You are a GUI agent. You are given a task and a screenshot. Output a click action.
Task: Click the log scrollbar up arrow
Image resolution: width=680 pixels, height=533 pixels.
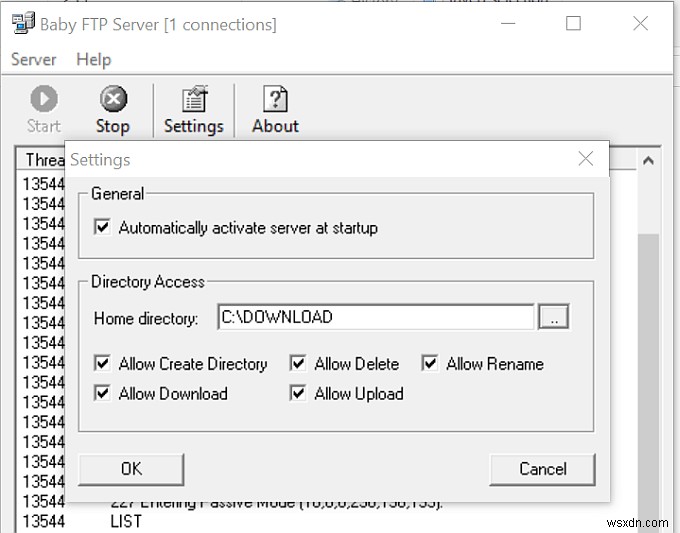coord(648,160)
